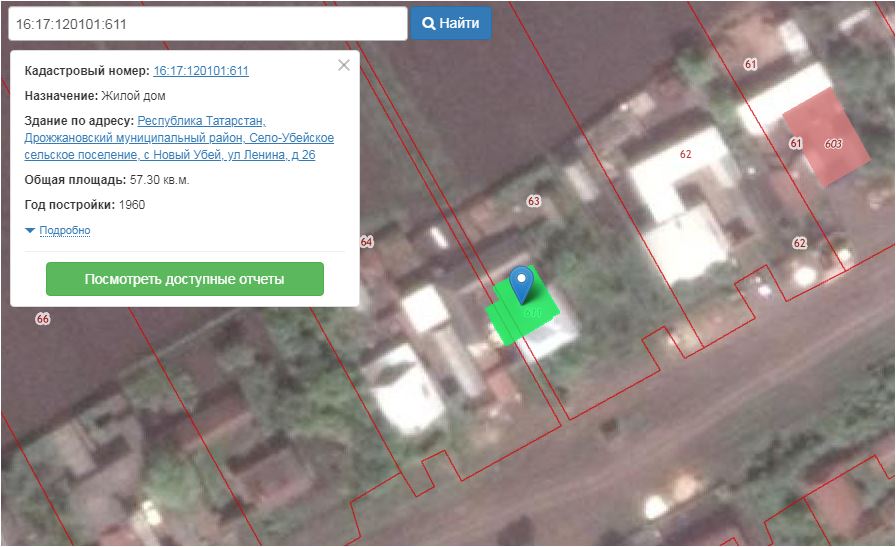The width and height of the screenshot is (896, 547).
Task: Click parcel label 61 near the map's top
Action: [751, 64]
